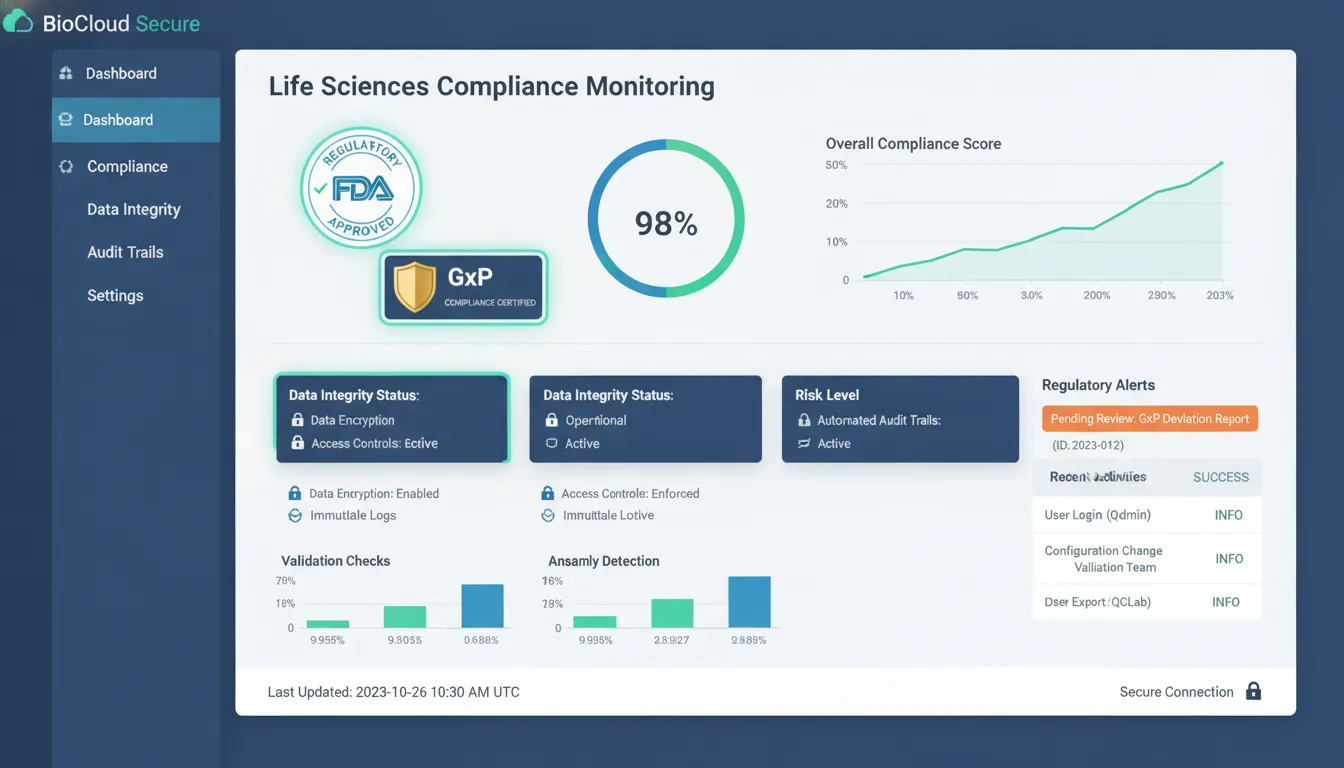The image size is (1344, 768).
Task: Click the Data Enryption: Enabled text
Action: 374,493
